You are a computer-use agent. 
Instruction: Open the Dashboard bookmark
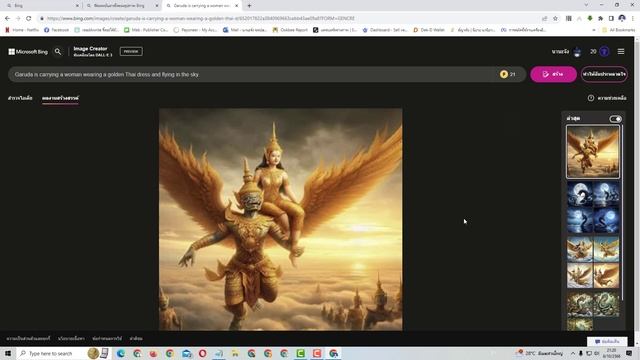click(385, 30)
